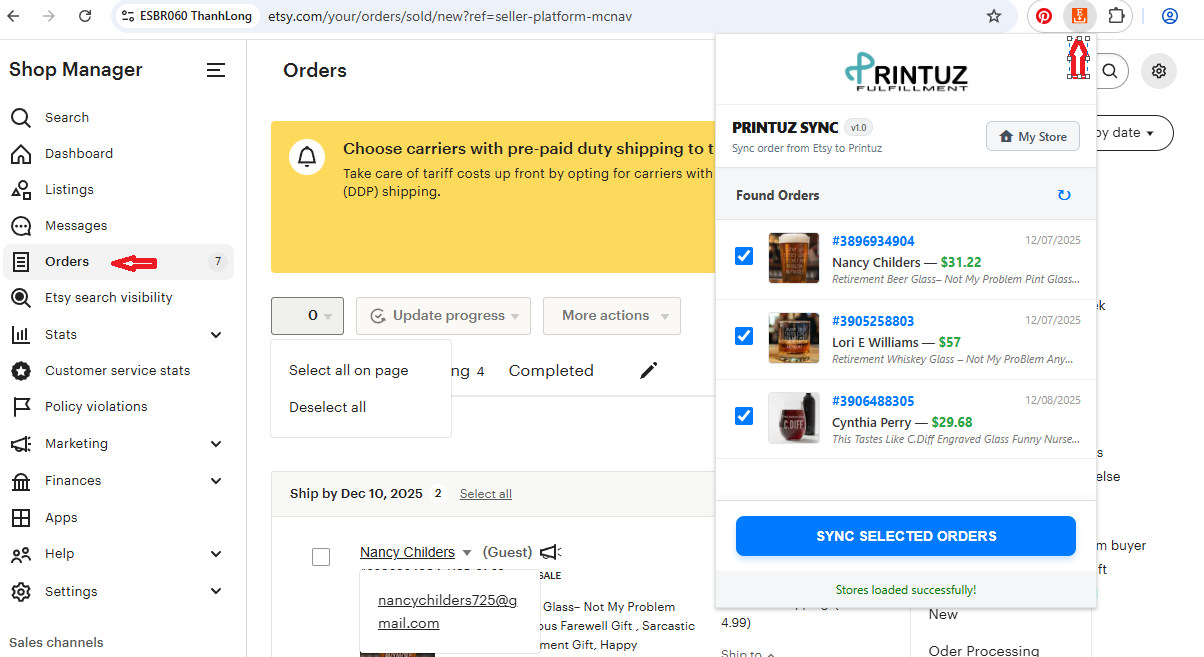Open the orders settings gear icon
1204x657 pixels.
click(1159, 71)
